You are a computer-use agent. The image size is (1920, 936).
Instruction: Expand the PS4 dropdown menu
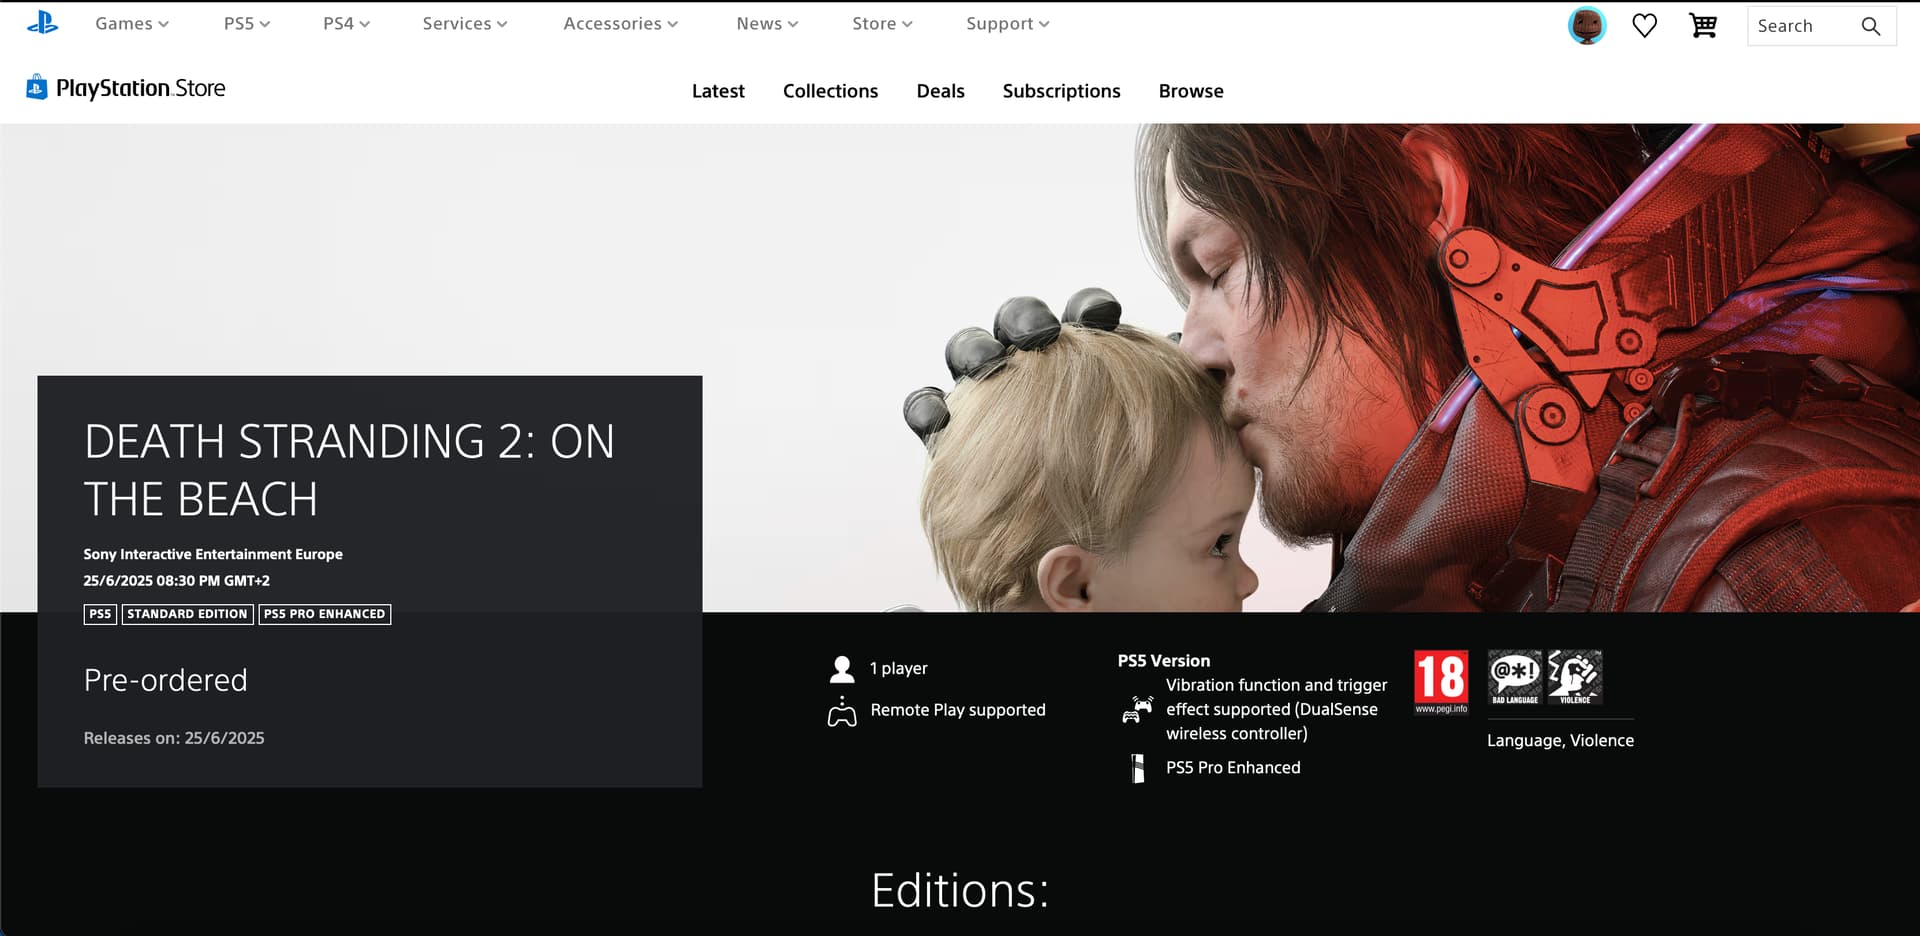346,24
